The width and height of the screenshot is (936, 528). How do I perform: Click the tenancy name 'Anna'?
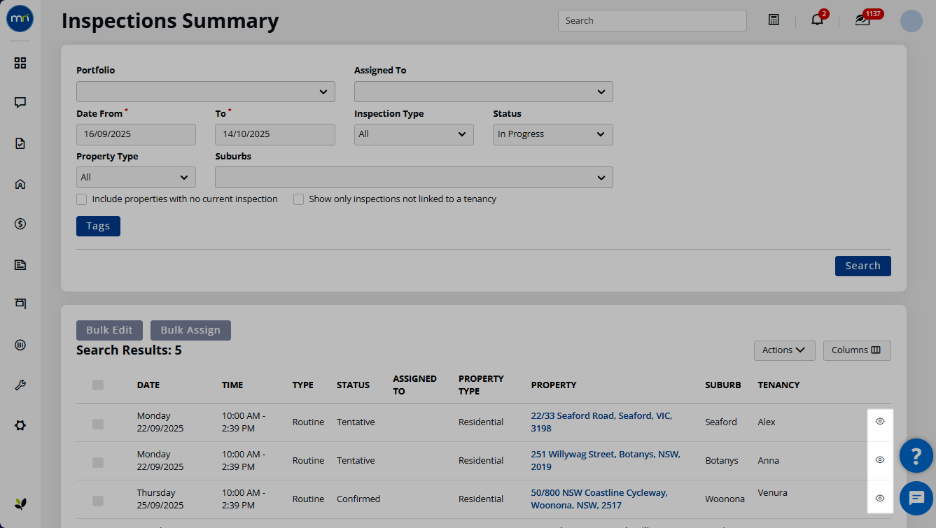tap(768, 461)
